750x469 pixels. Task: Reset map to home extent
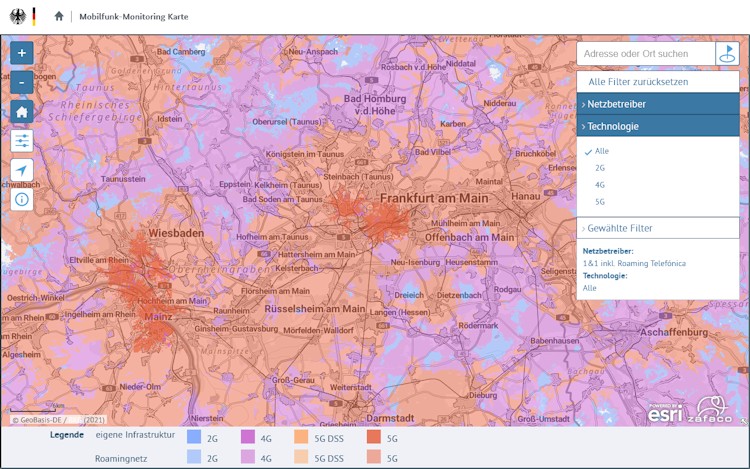click(x=22, y=111)
